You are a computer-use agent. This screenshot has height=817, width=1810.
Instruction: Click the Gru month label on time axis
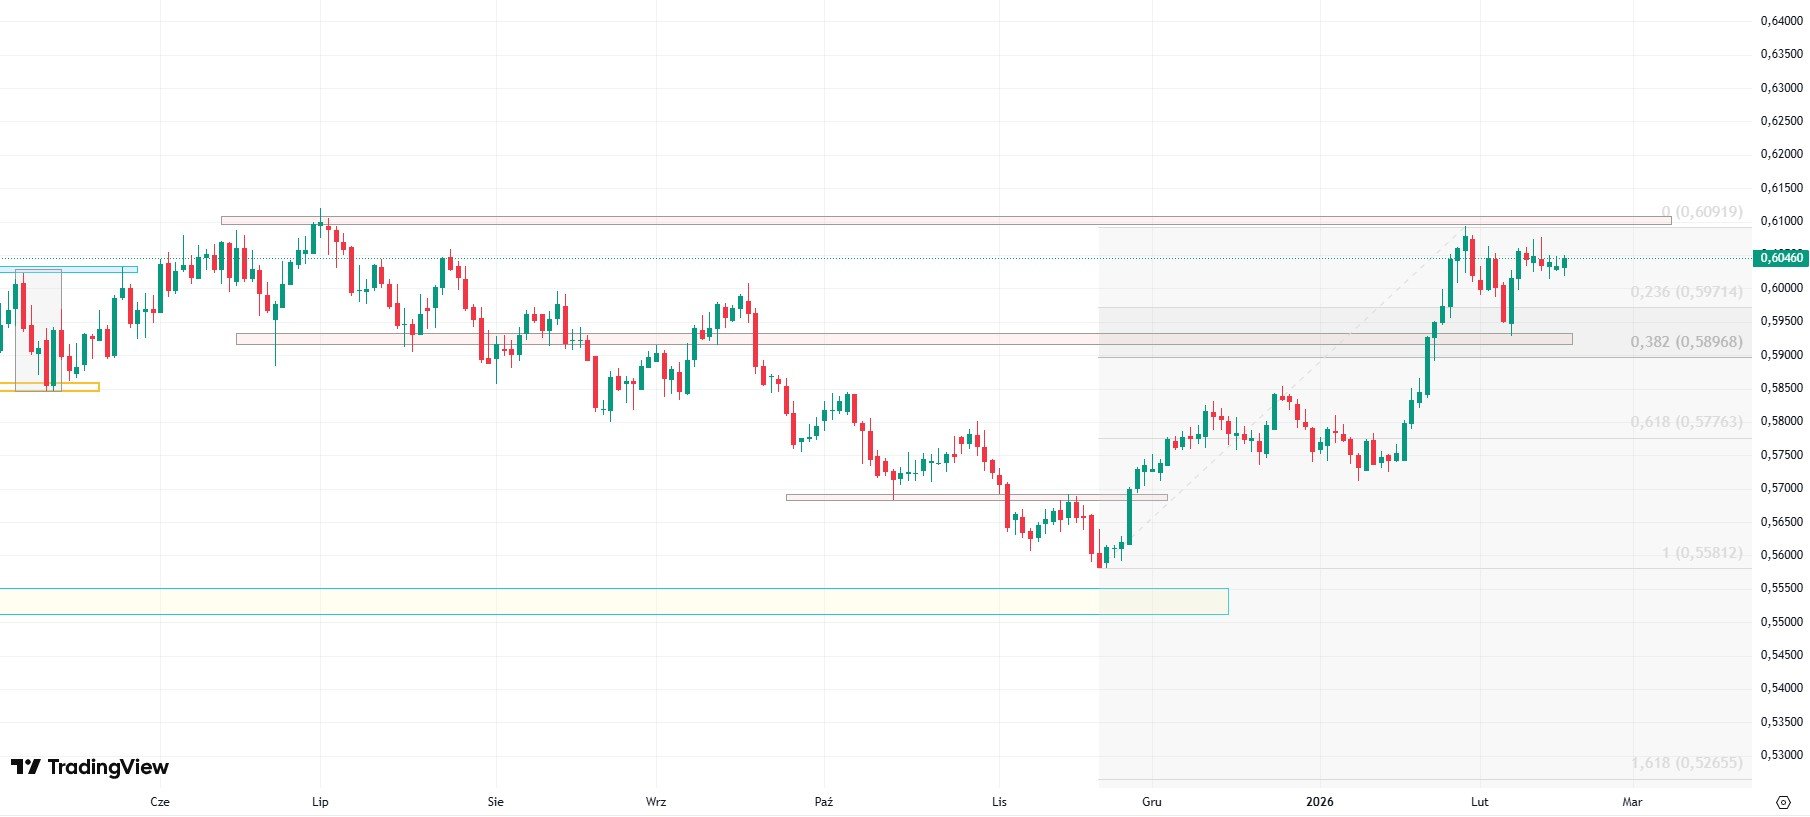coord(1152,802)
